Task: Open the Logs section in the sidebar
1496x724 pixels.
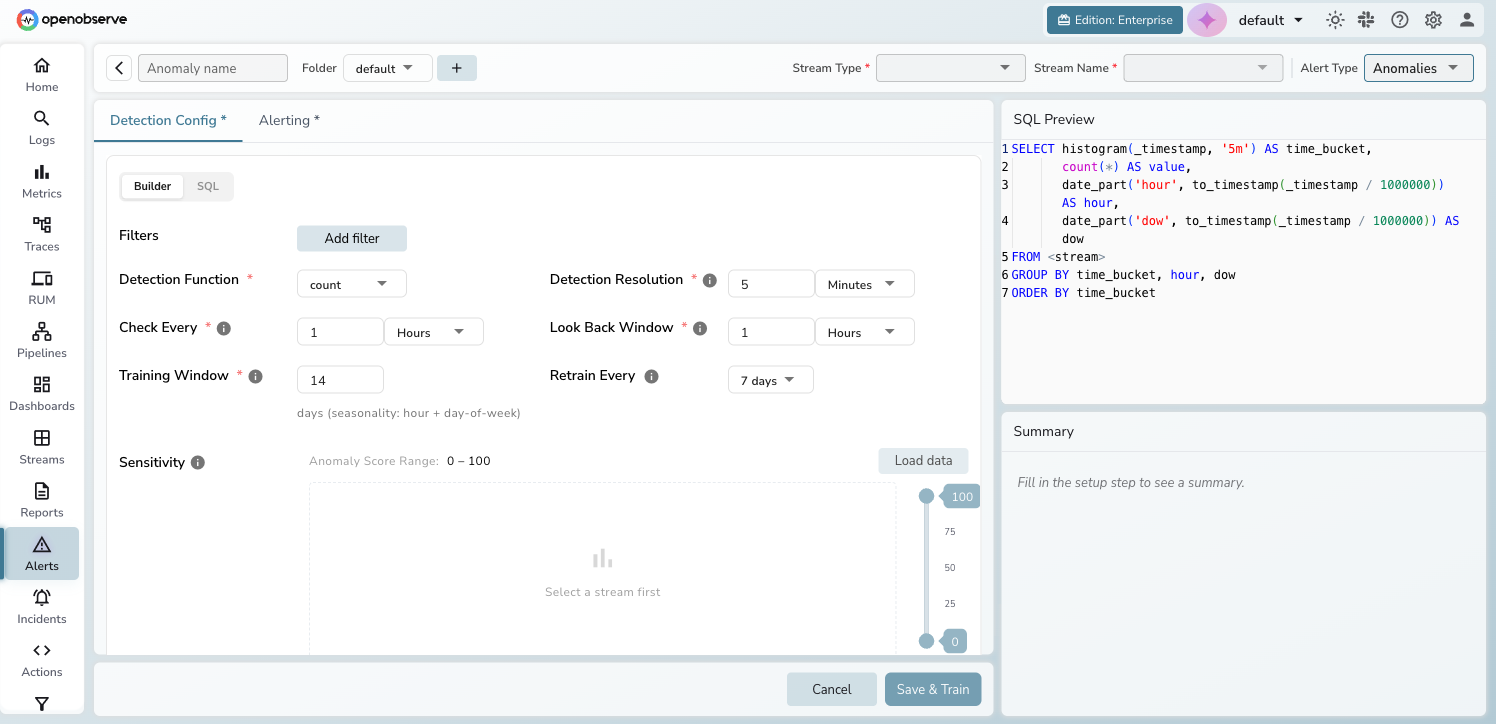Action: (x=41, y=127)
